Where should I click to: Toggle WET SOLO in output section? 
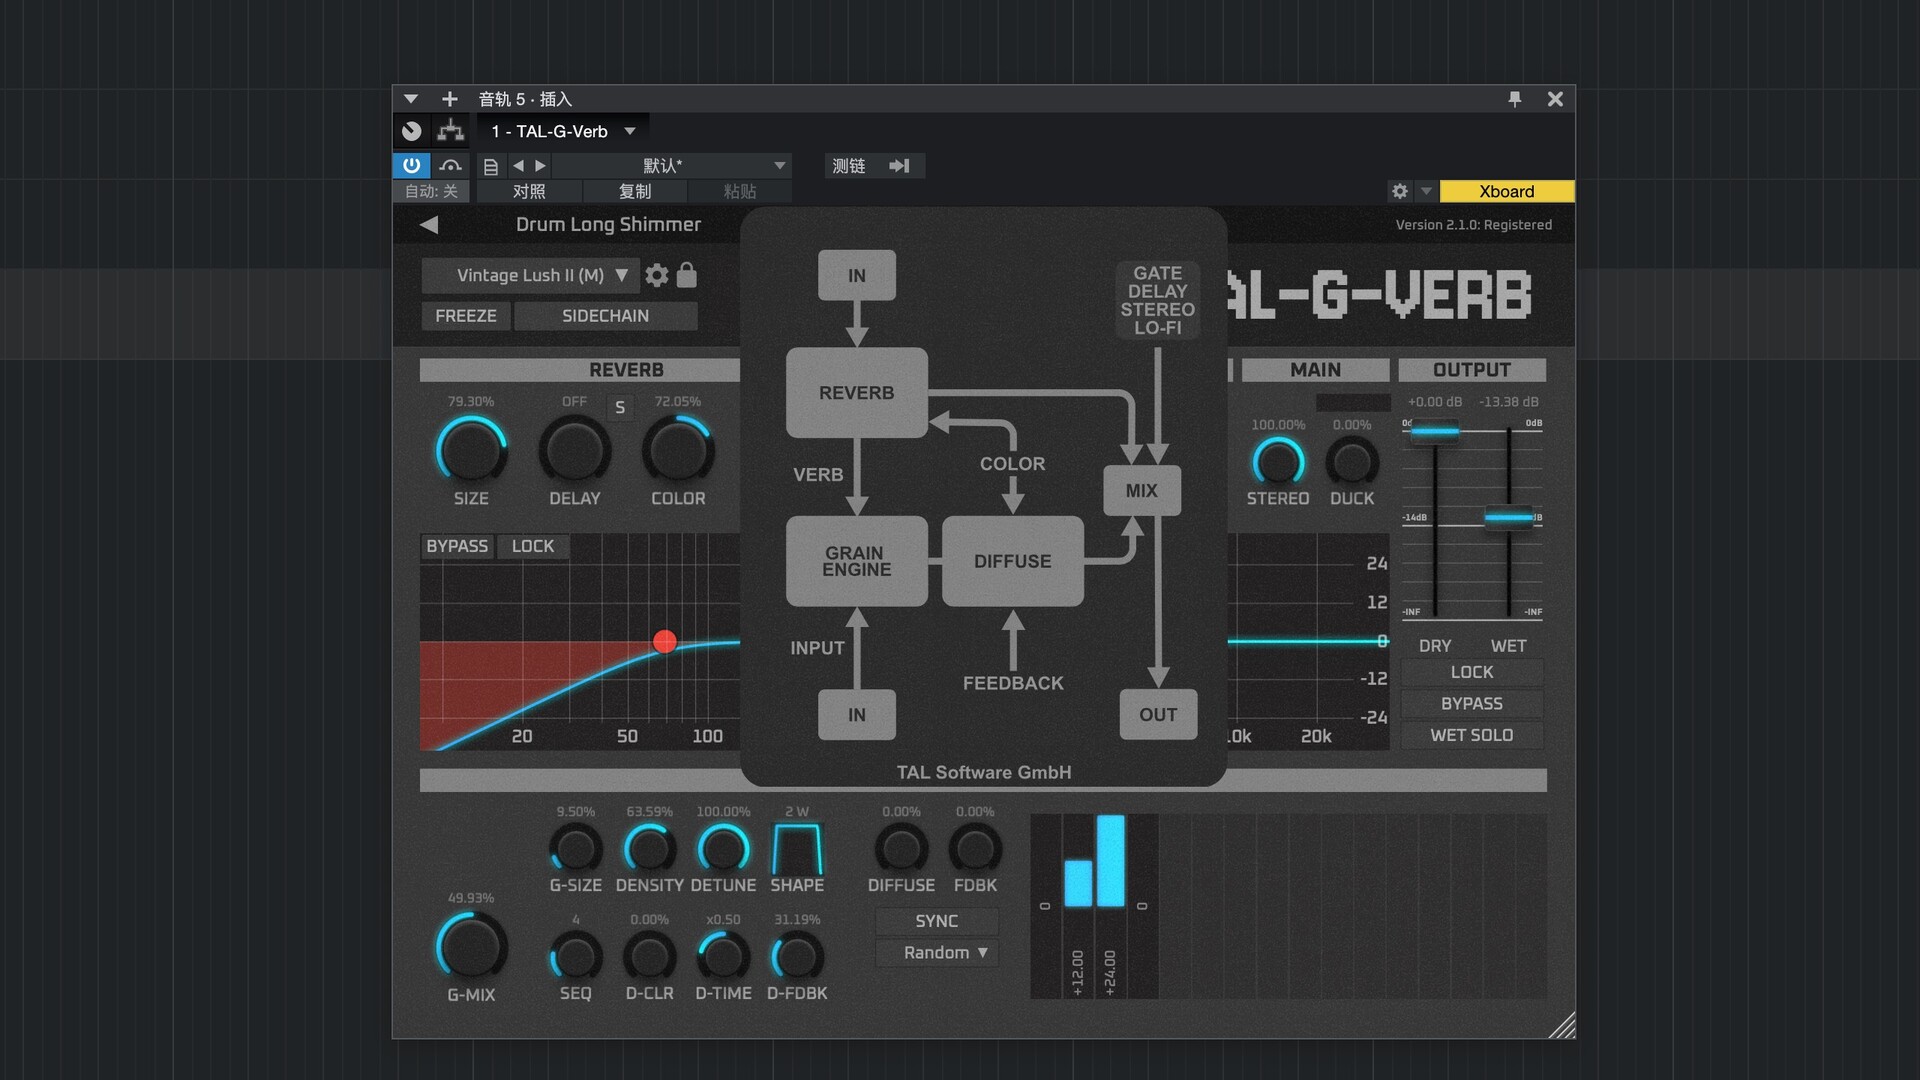pyautogui.click(x=1471, y=735)
